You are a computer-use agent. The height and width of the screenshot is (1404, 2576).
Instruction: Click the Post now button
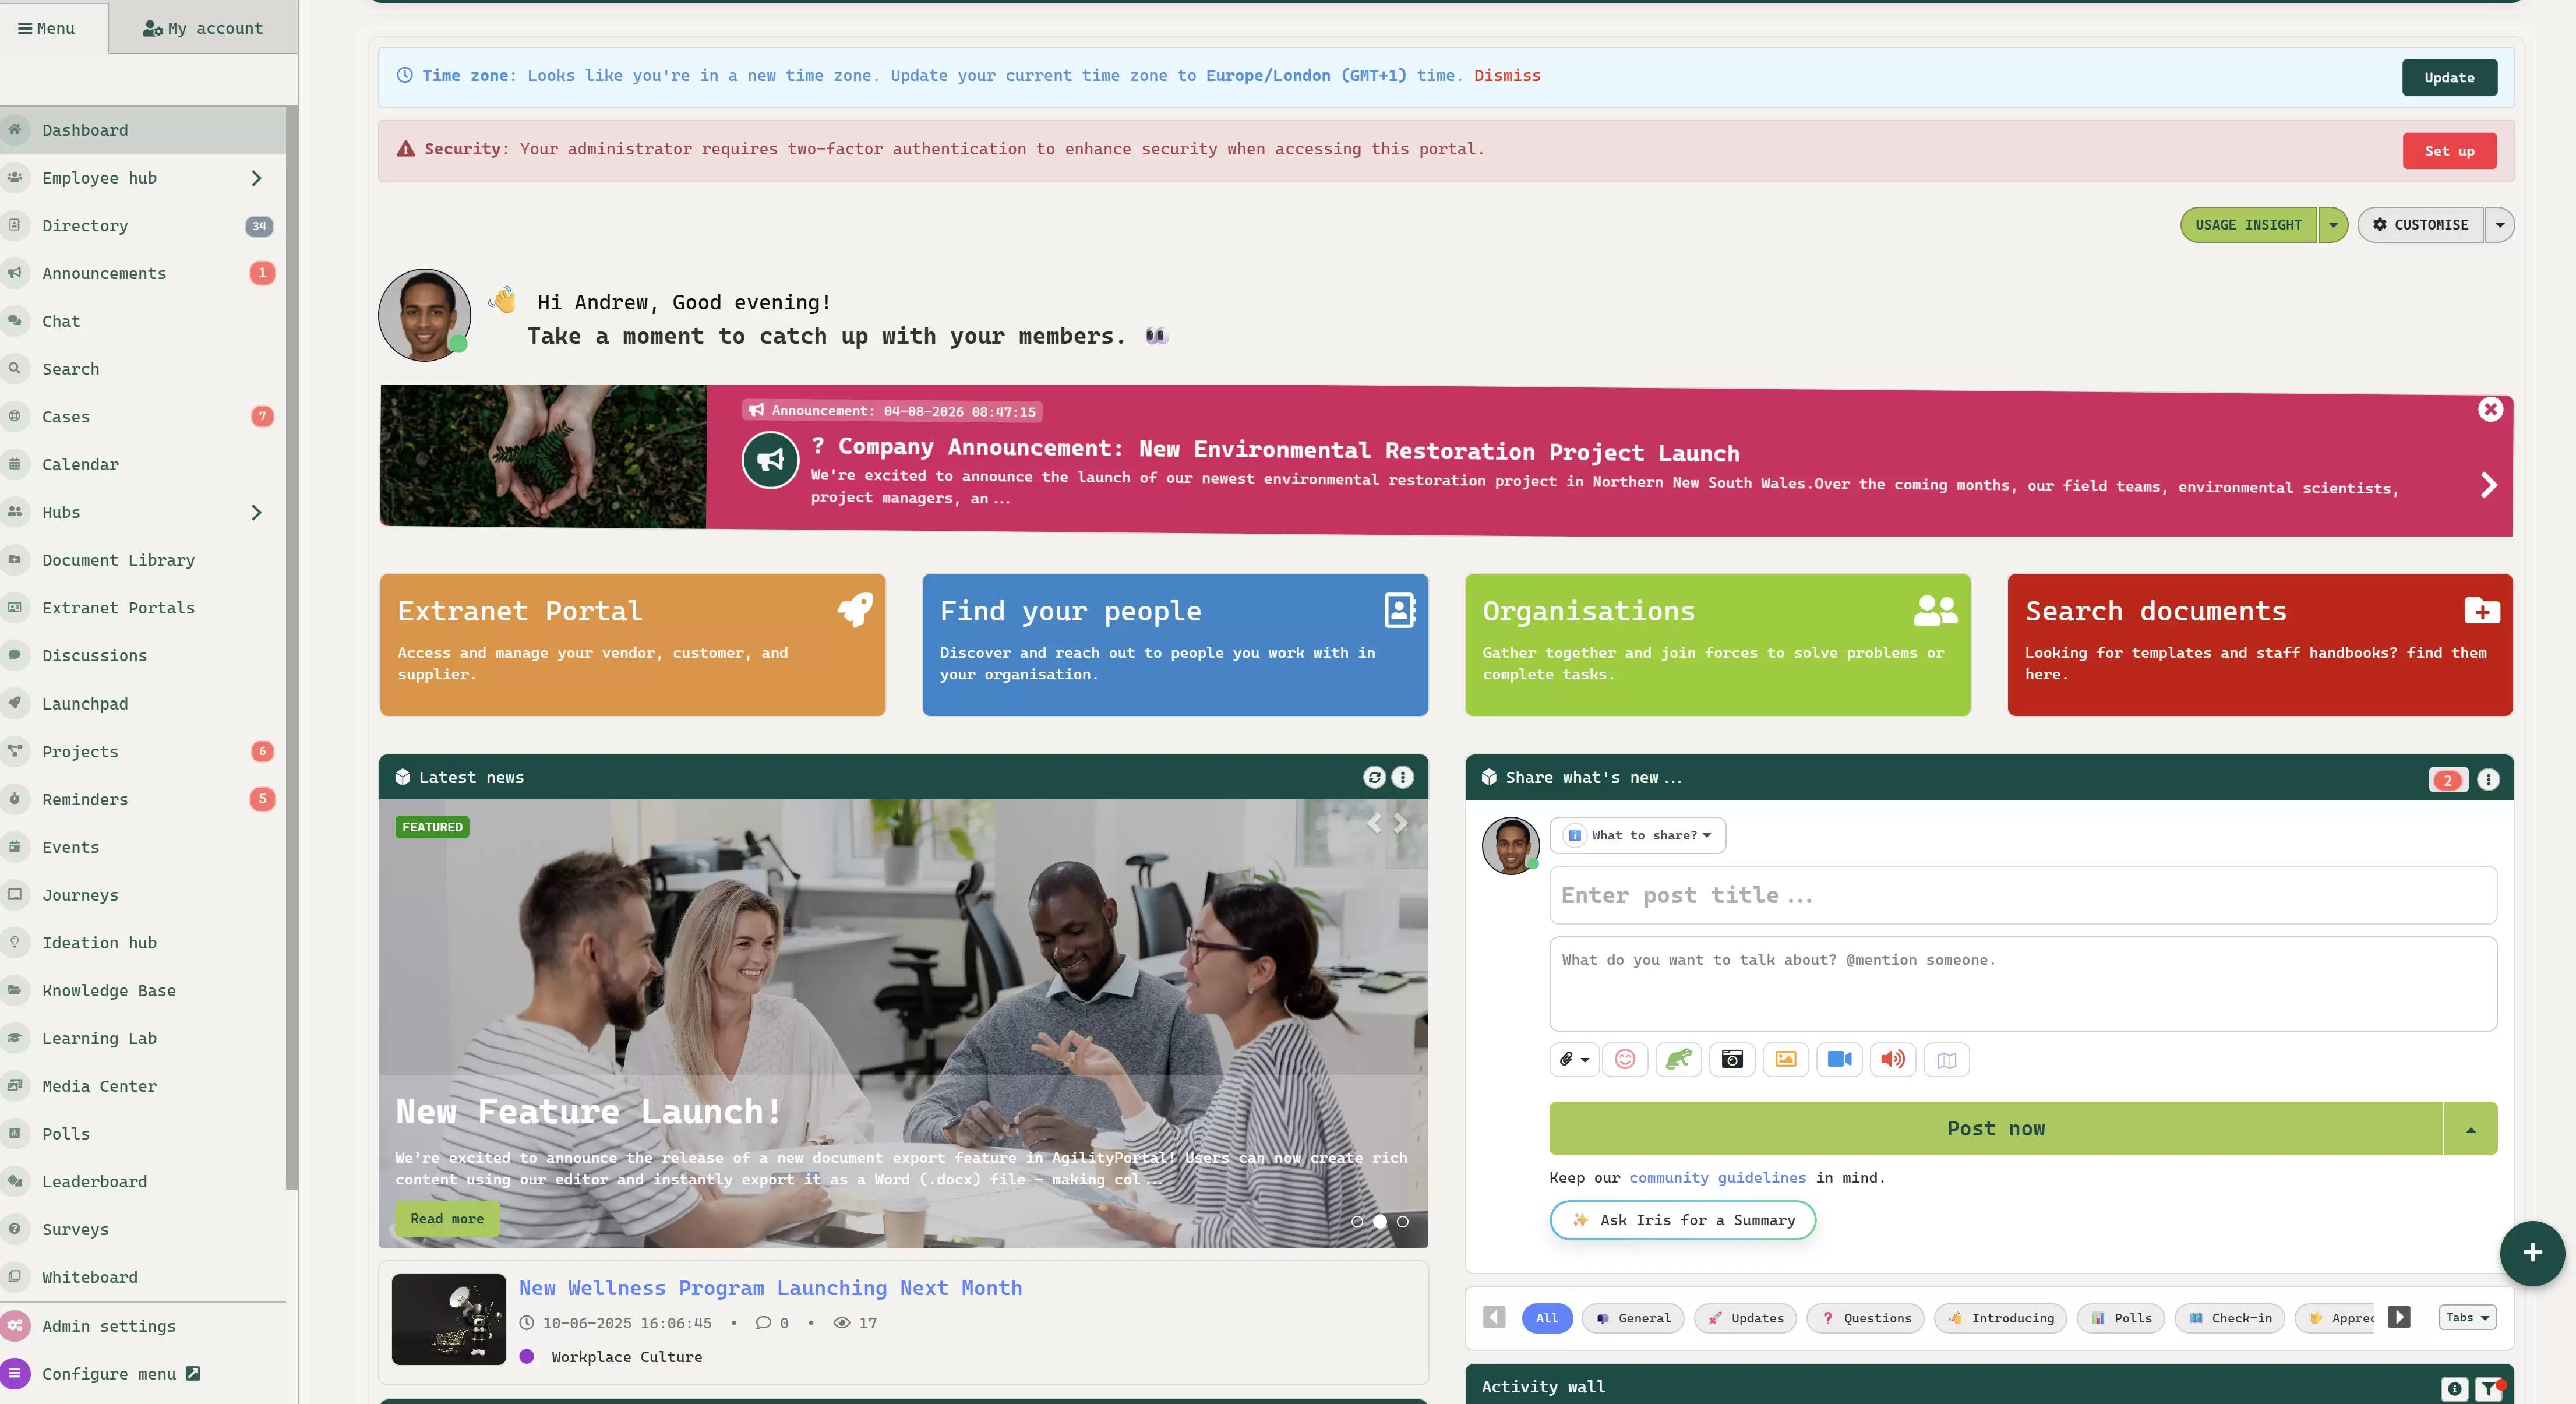click(1996, 1129)
